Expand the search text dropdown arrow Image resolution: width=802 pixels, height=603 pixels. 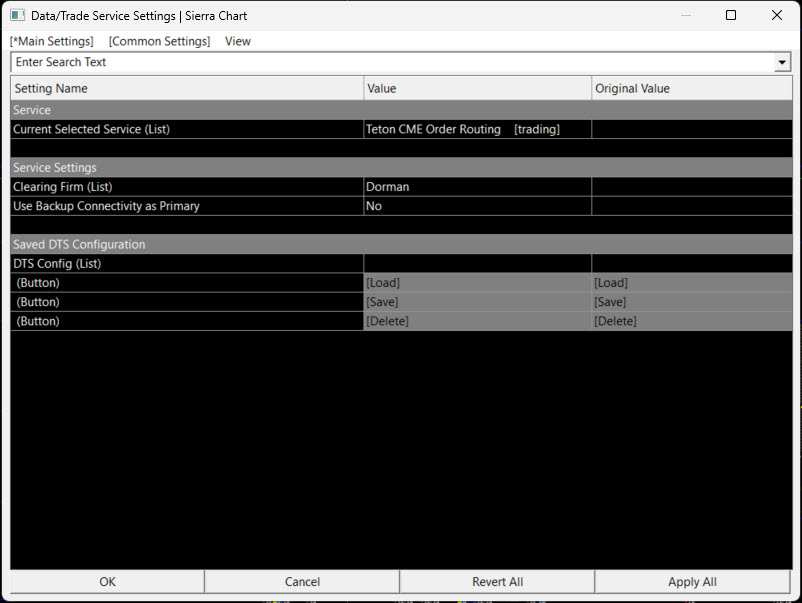coord(782,63)
